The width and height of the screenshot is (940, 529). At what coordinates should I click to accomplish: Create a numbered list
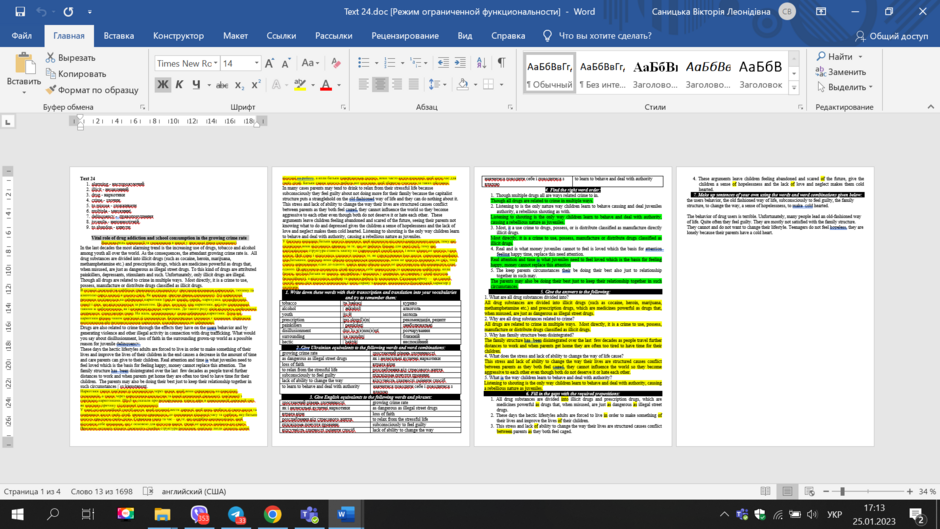point(390,63)
